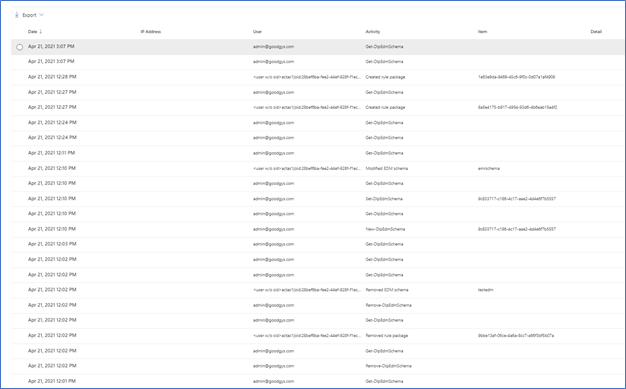The image size is (626, 389).
Task: Click admin@goodgys.com in the 12:11 PM row
Action: click(x=273, y=153)
